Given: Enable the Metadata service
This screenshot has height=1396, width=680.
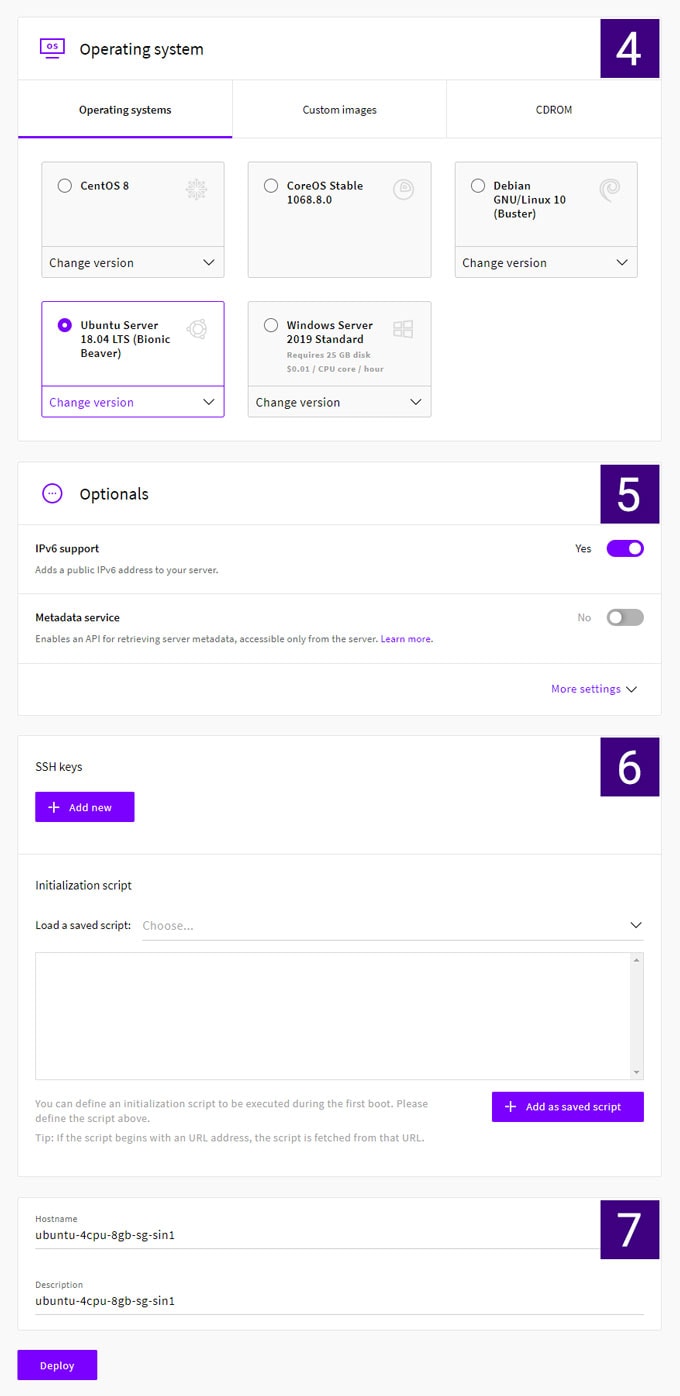Looking at the screenshot, I should (624, 617).
